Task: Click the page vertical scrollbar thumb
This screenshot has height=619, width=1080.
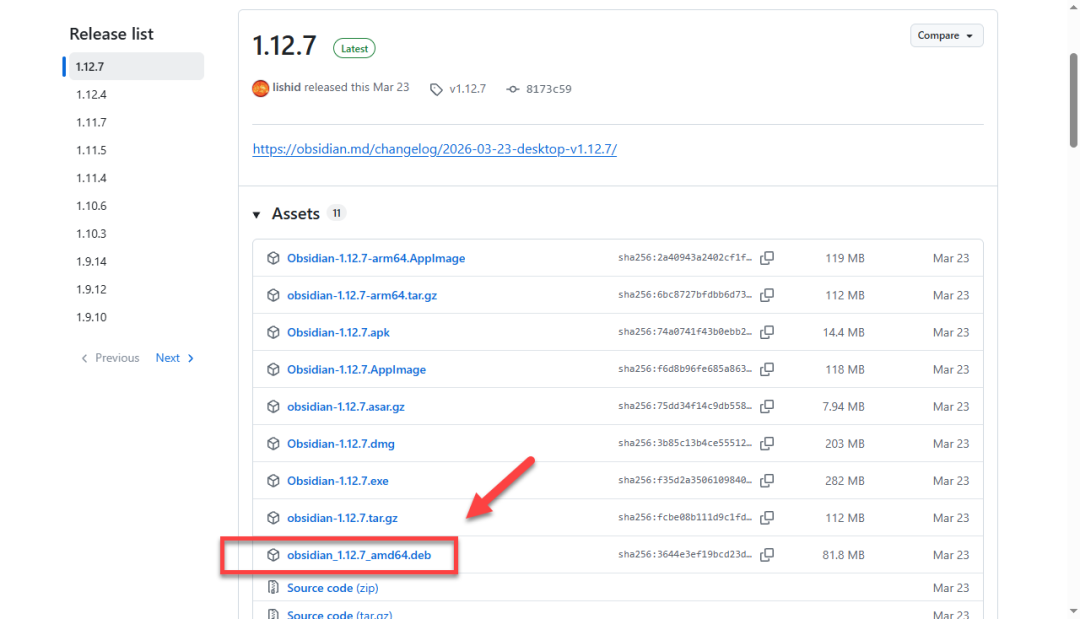Action: click(x=1073, y=100)
